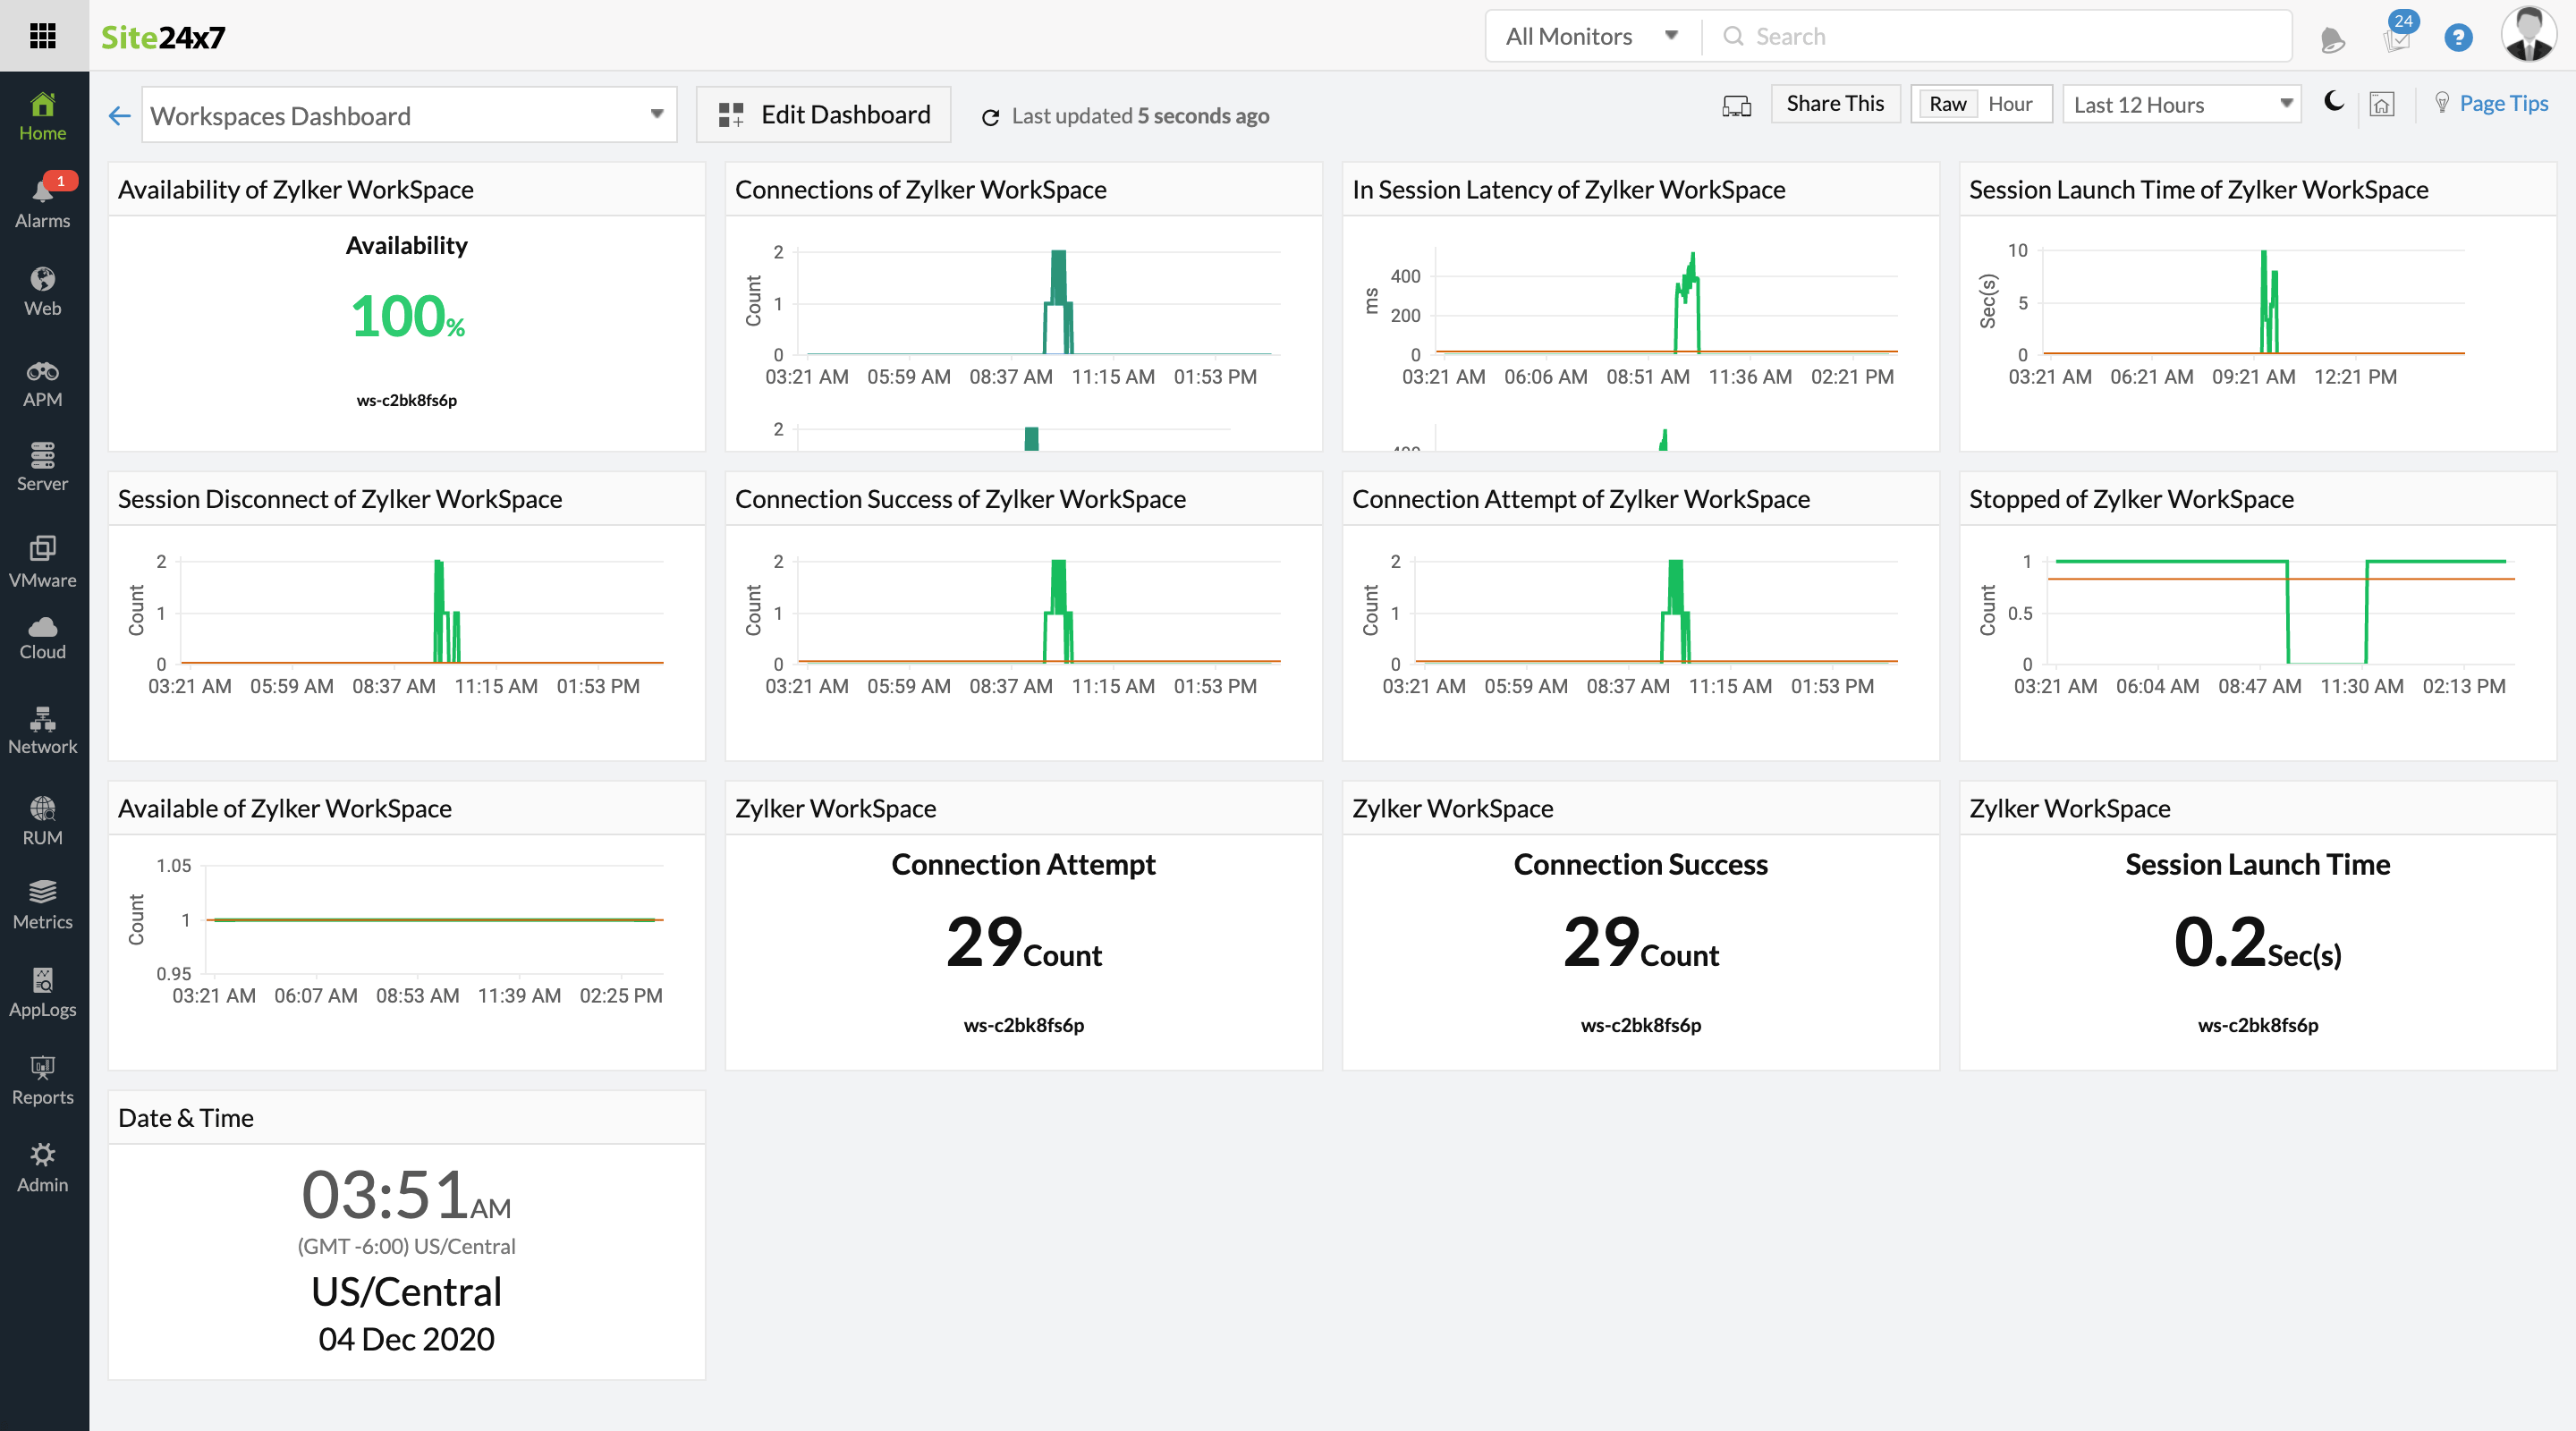The width and height of the screenshot is (2576, 1431).
Task: Open Page Tips link
Action: point(2503,102)
